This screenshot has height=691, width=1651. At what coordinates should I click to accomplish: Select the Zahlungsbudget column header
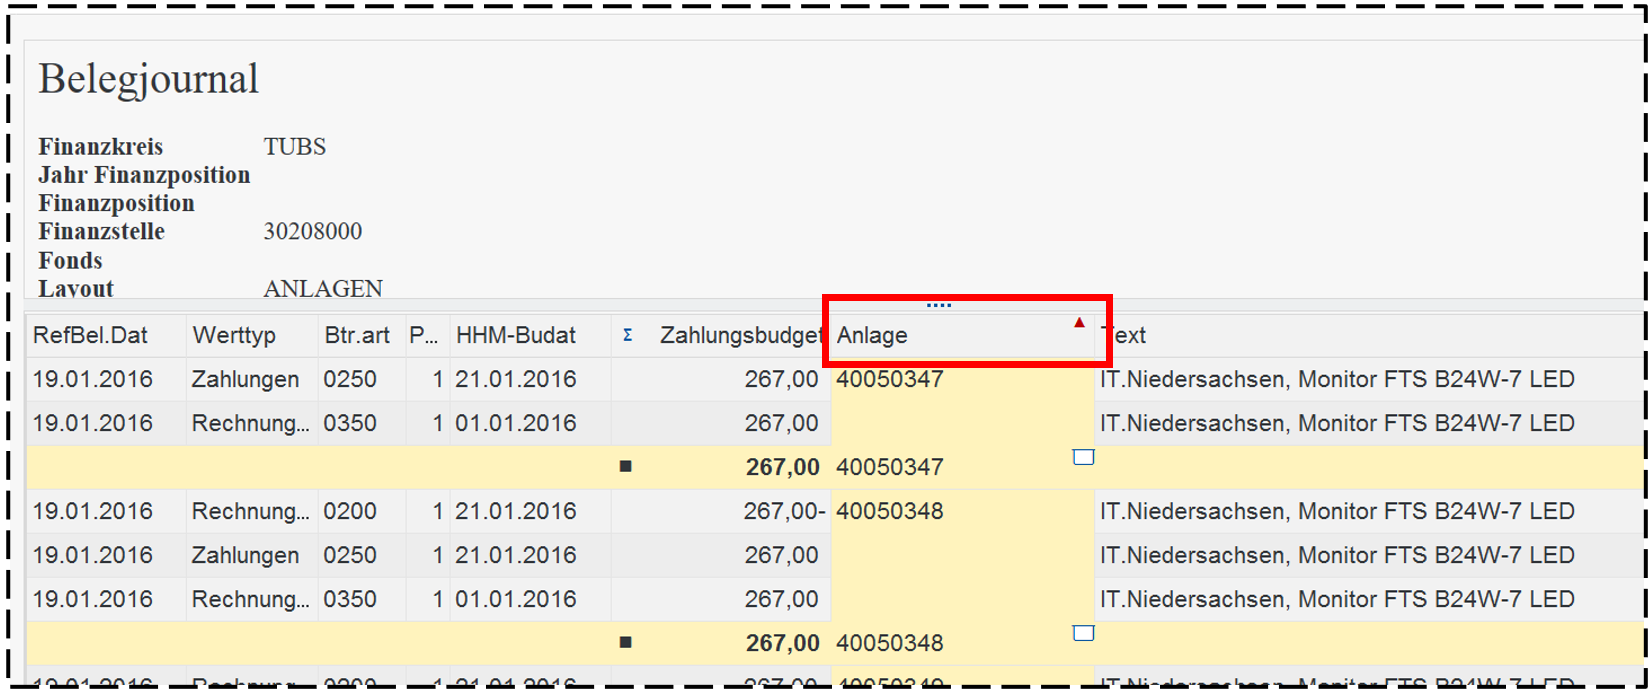[740, 336]
